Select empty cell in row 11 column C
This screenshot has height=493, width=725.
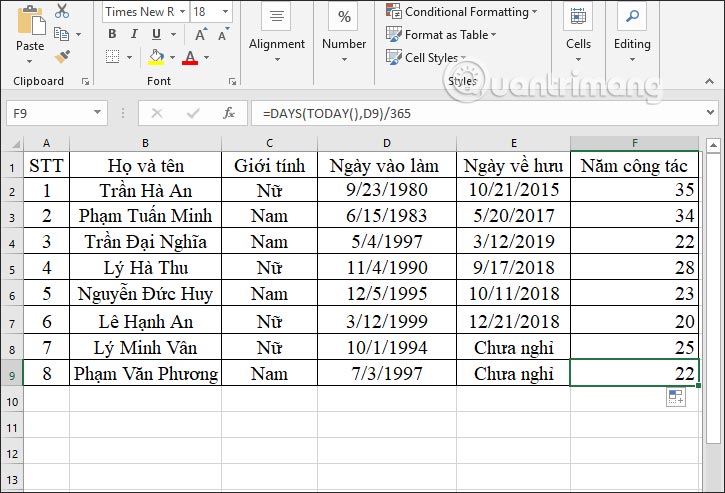269,425
